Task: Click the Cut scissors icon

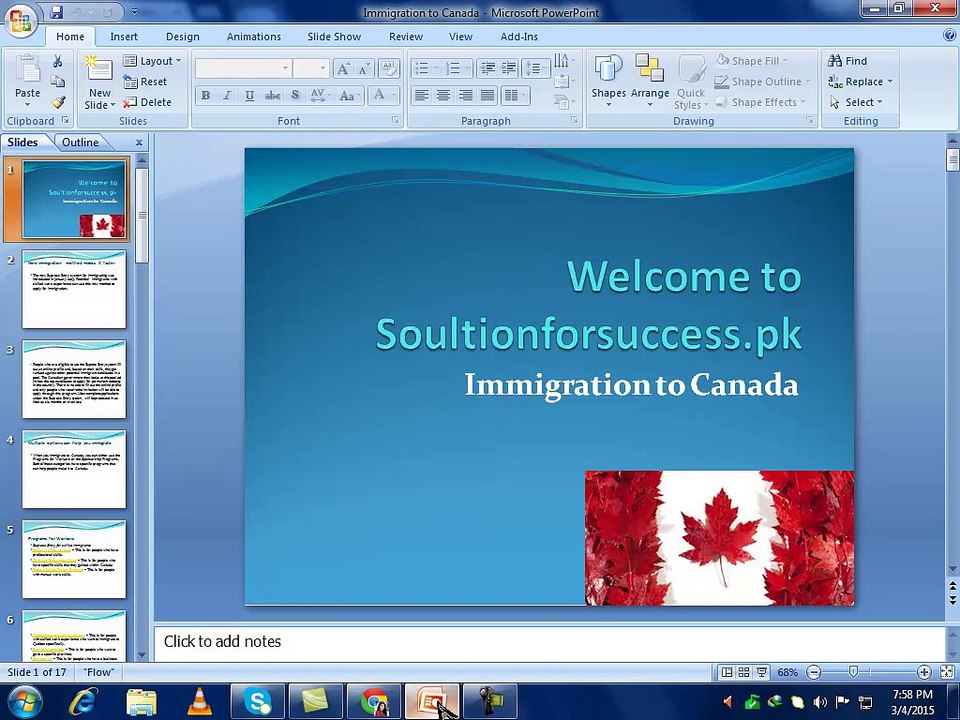Action: click(x=58, y=61)
